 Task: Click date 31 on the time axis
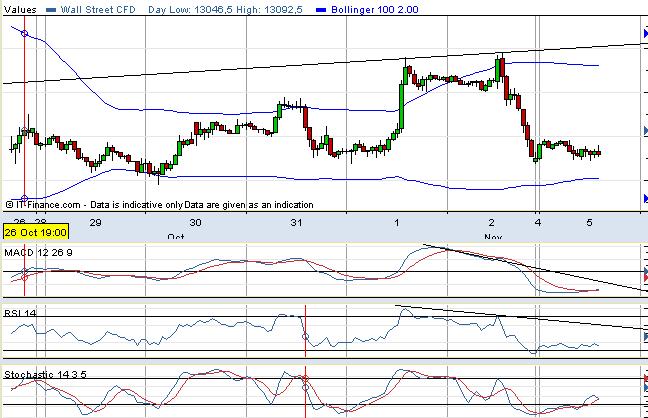pos(296,222)
